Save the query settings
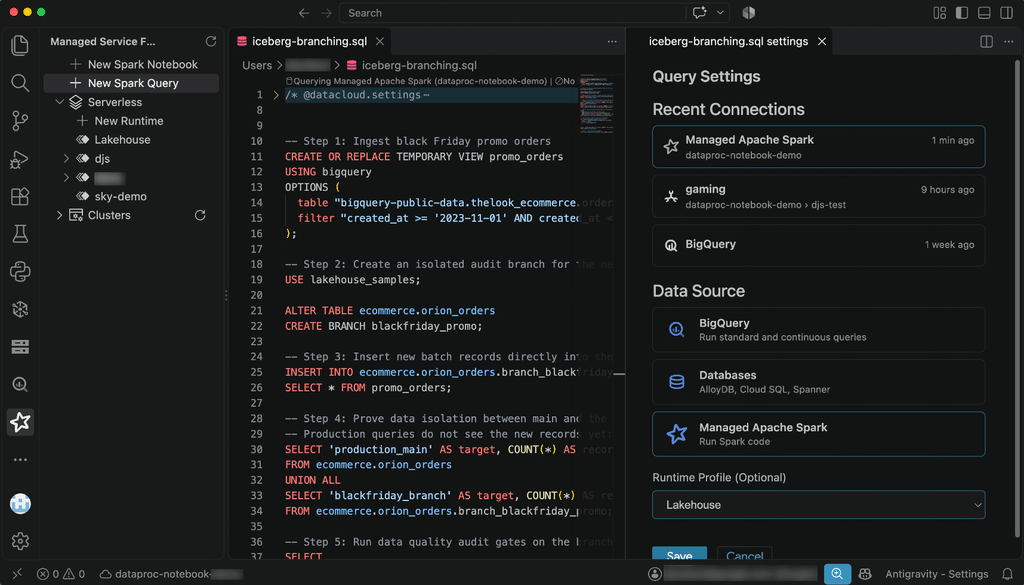The image size is (1024, 585). tap(679, 555)
